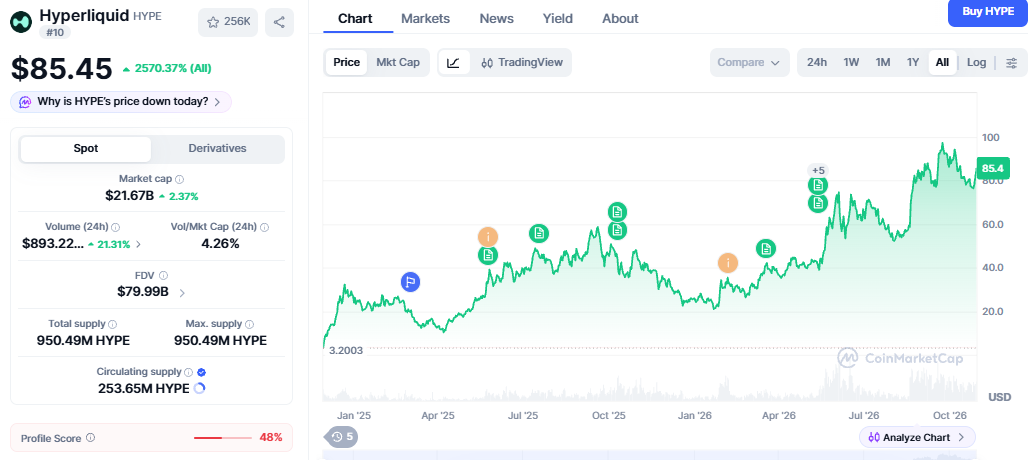The width and height of the screenshot is (1028, 460).
Task: Click the Buy HYPE button
Action: click(x=988, y=12)
